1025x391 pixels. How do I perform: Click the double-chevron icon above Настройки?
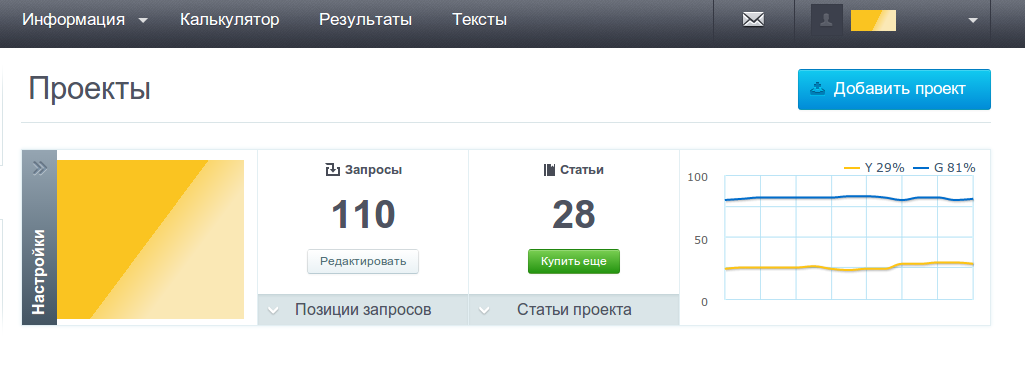click(x=39, y=168)
